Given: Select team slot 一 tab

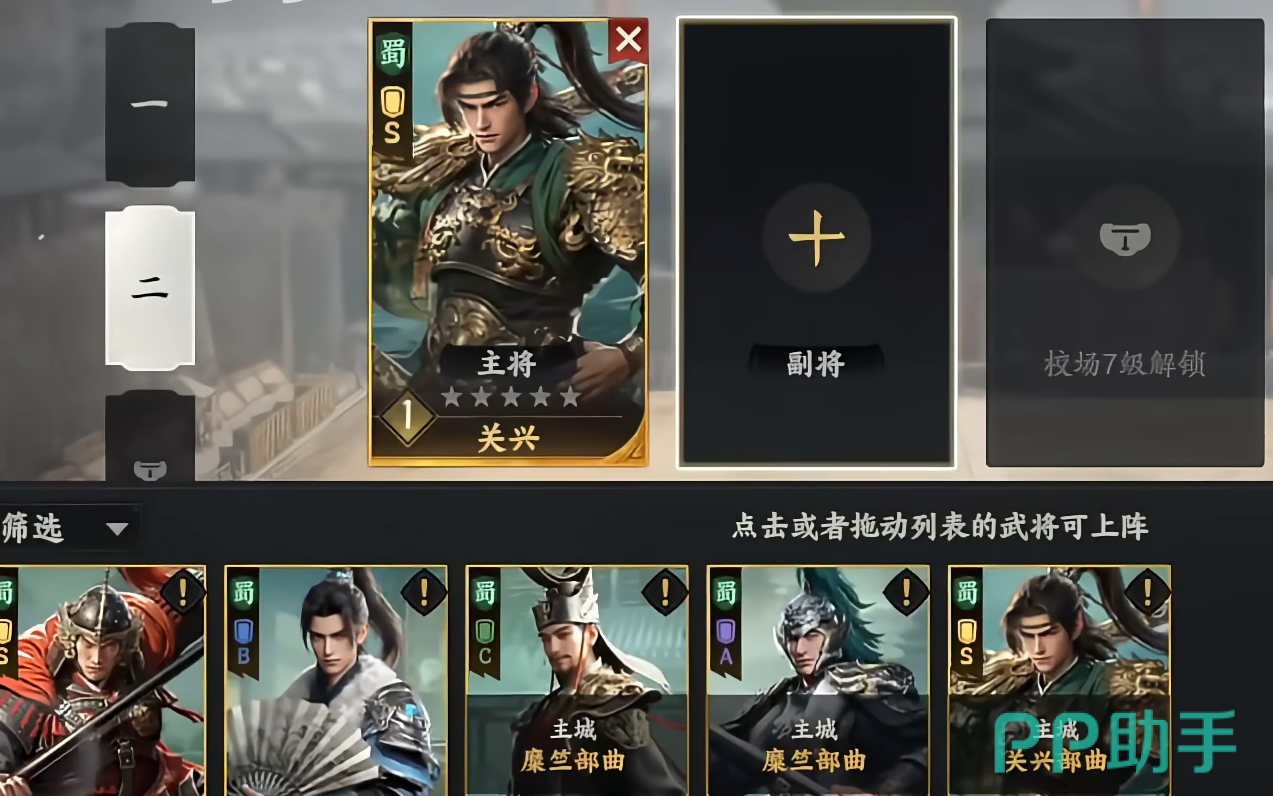Looking at the screenshot, I should click(x=150, y=104).
